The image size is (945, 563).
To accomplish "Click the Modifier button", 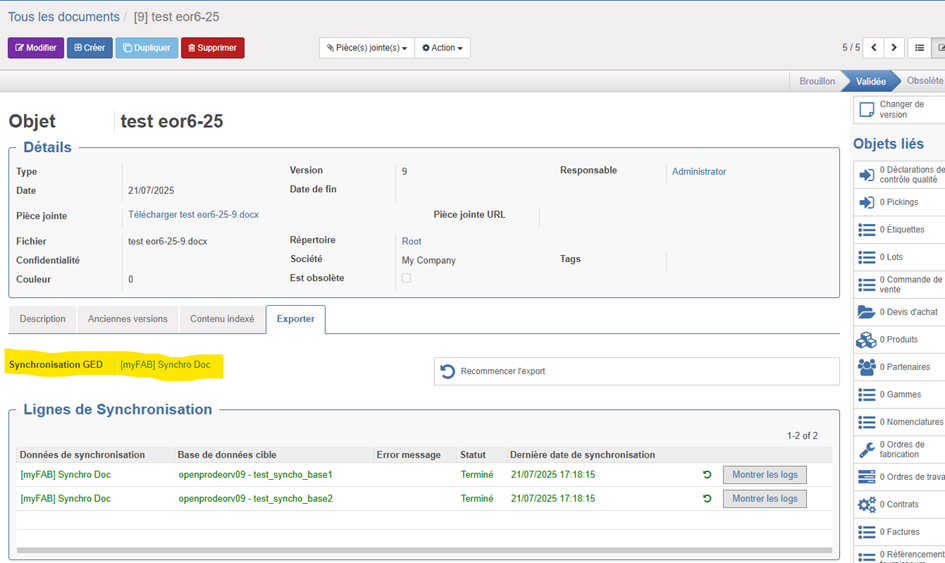I will 36,48.
